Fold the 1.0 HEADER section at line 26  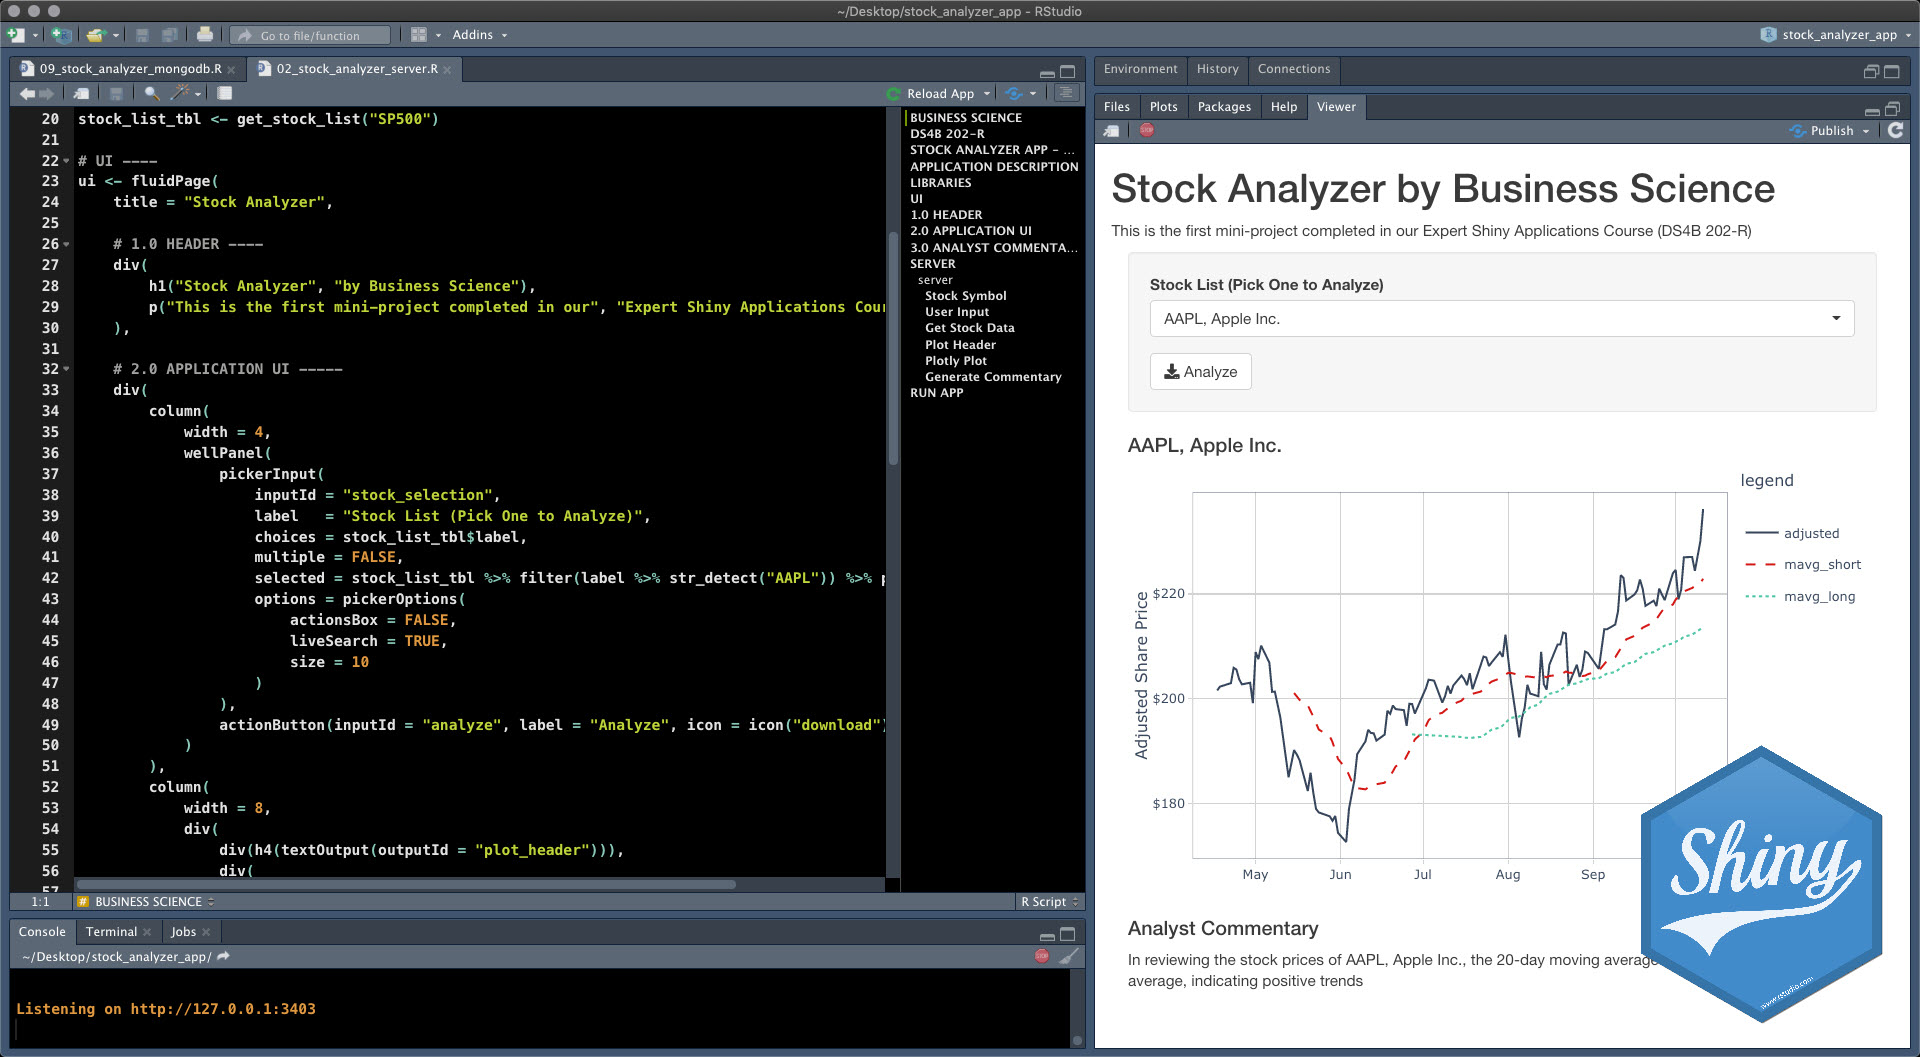[66, 244]
